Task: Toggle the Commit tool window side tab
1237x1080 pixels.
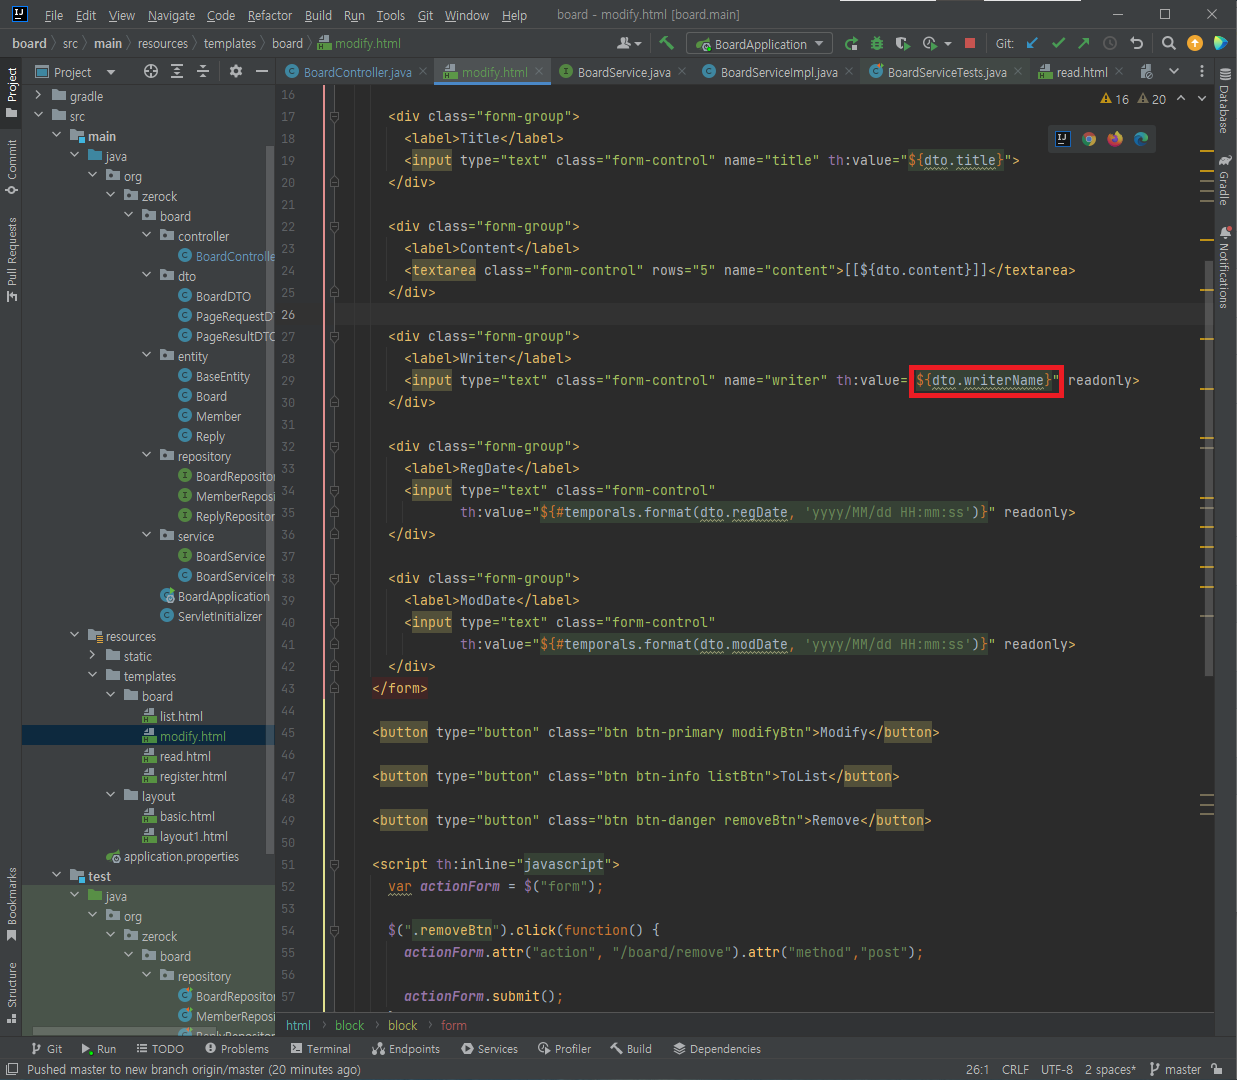Action: (x=11, y=167)
